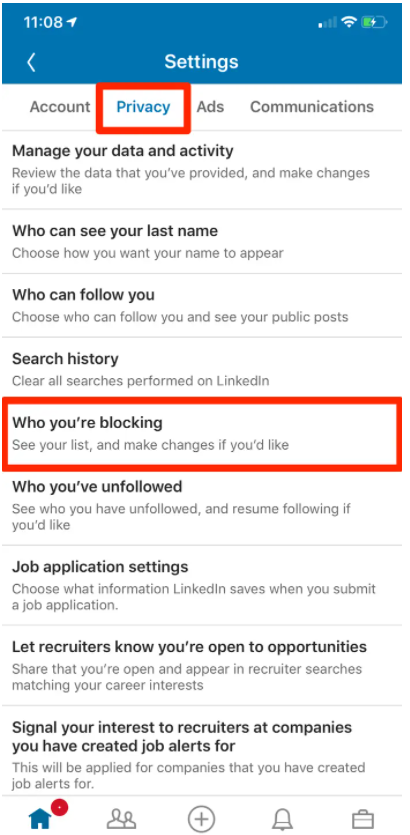
Task: Tap the battery indicator in status bar
Action: pos(374,22)
